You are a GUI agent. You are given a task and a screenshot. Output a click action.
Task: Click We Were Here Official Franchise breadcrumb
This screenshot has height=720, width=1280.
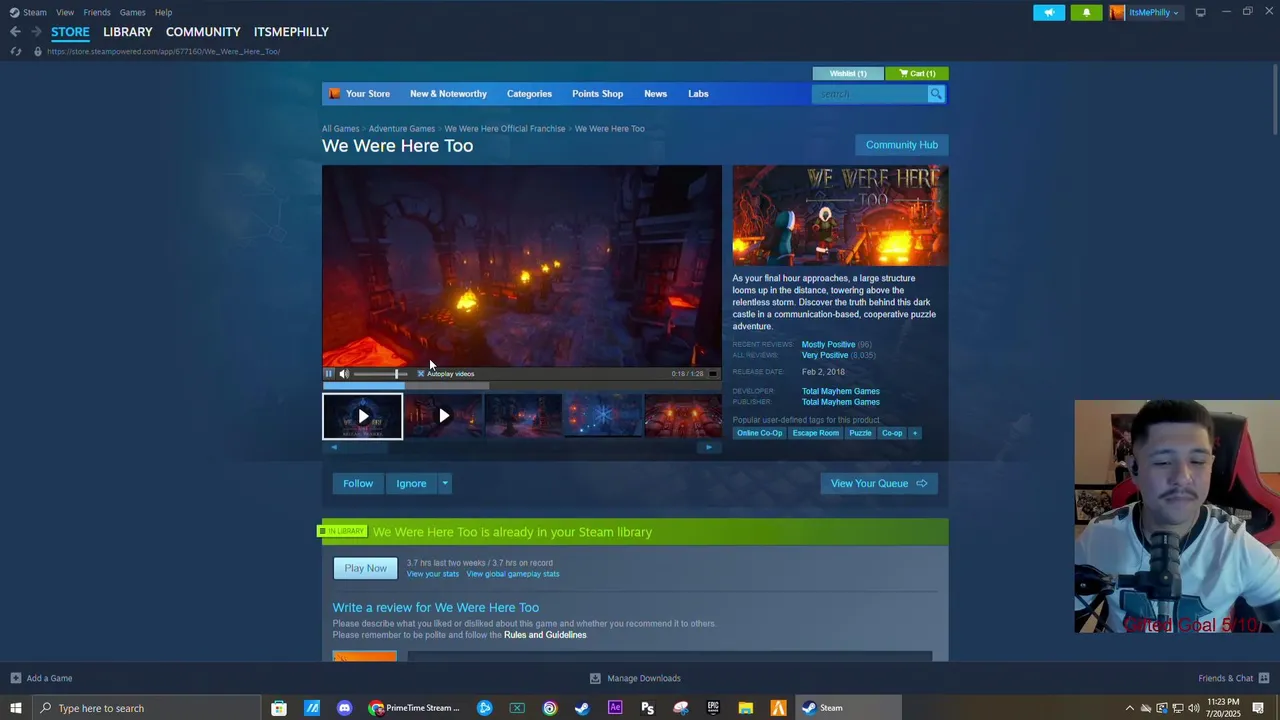[x=505, y=129]
